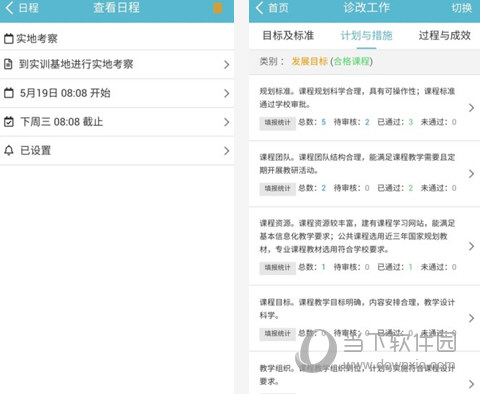Switch to the 计划与措施 tab
The height and width of the screenshot is (394, 480).
(x=366, y=35)
